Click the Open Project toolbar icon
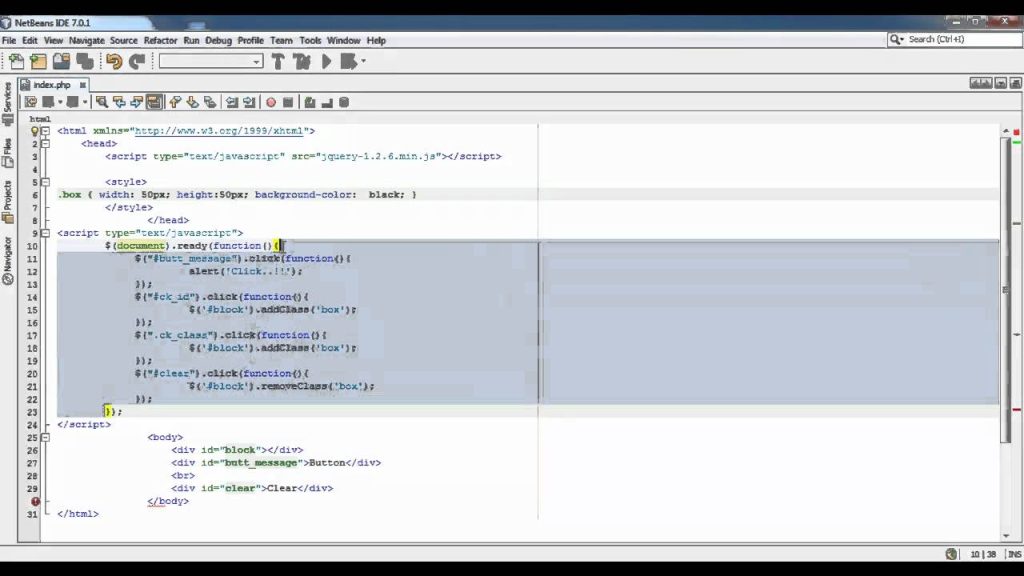The image size is (1024, 576). 61,61
